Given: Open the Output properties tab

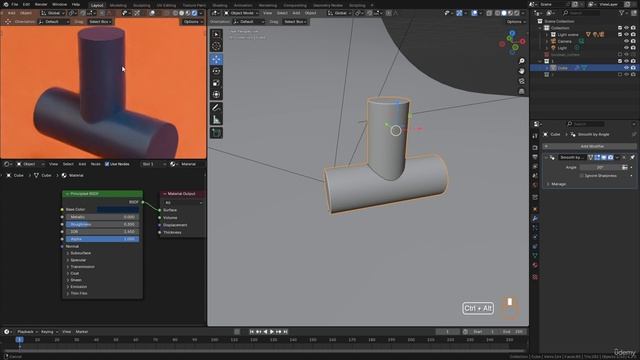Looking at the screenshot, I should click(535, 157).
